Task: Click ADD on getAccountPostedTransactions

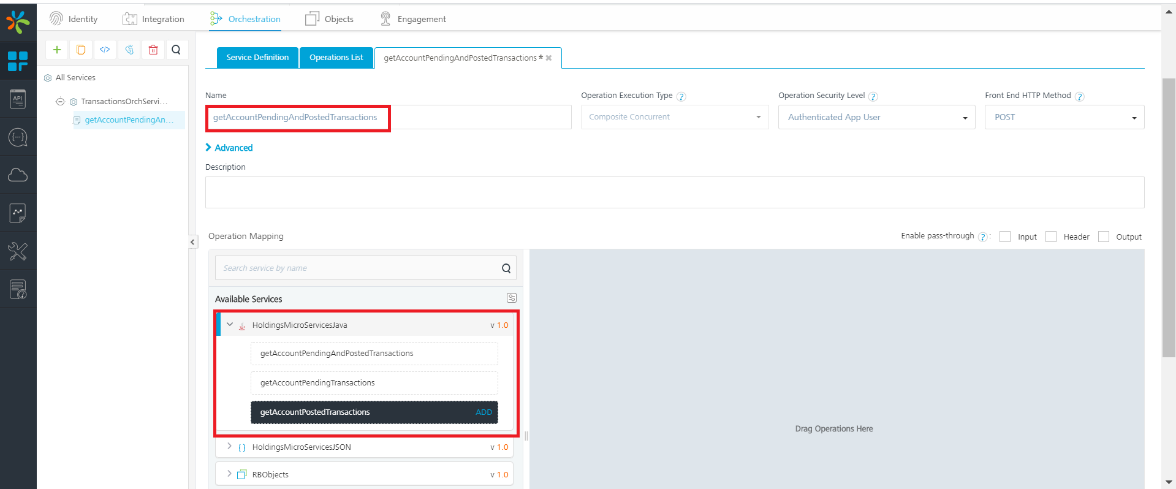Action: point(484,412)
